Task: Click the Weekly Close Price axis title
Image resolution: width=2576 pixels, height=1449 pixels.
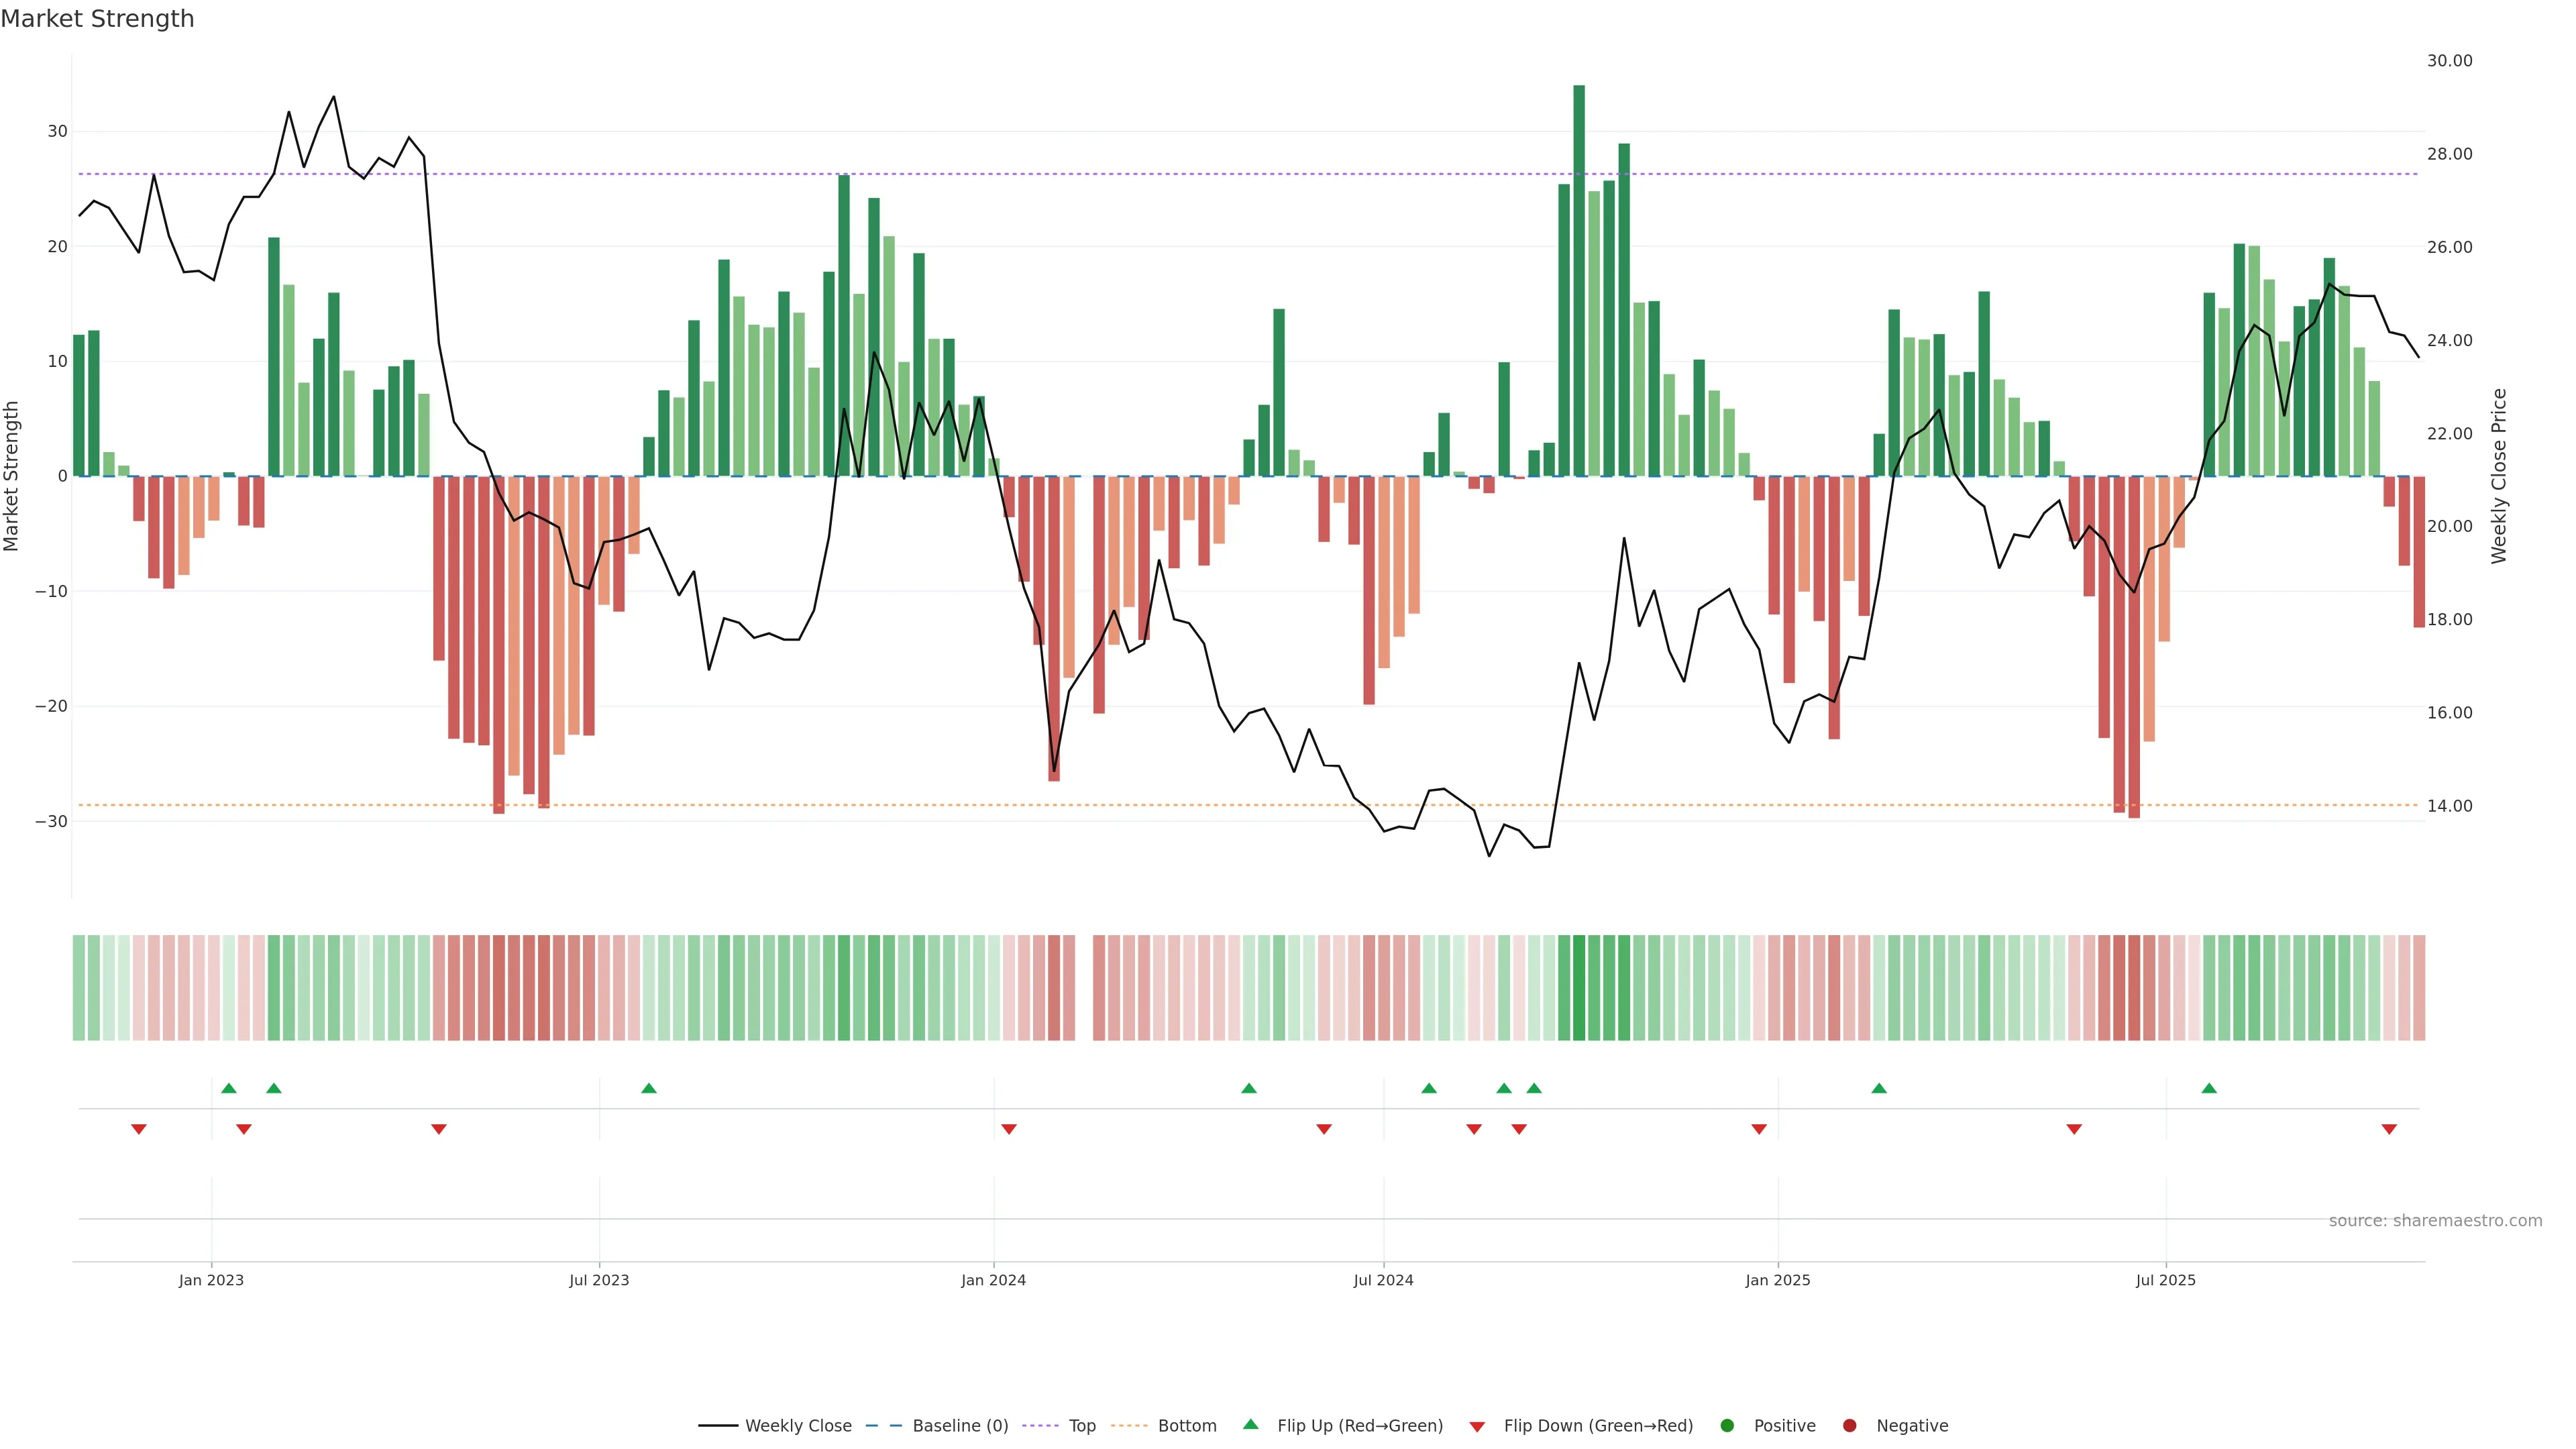Action: pyautogui.click(x=2499, y=476)
